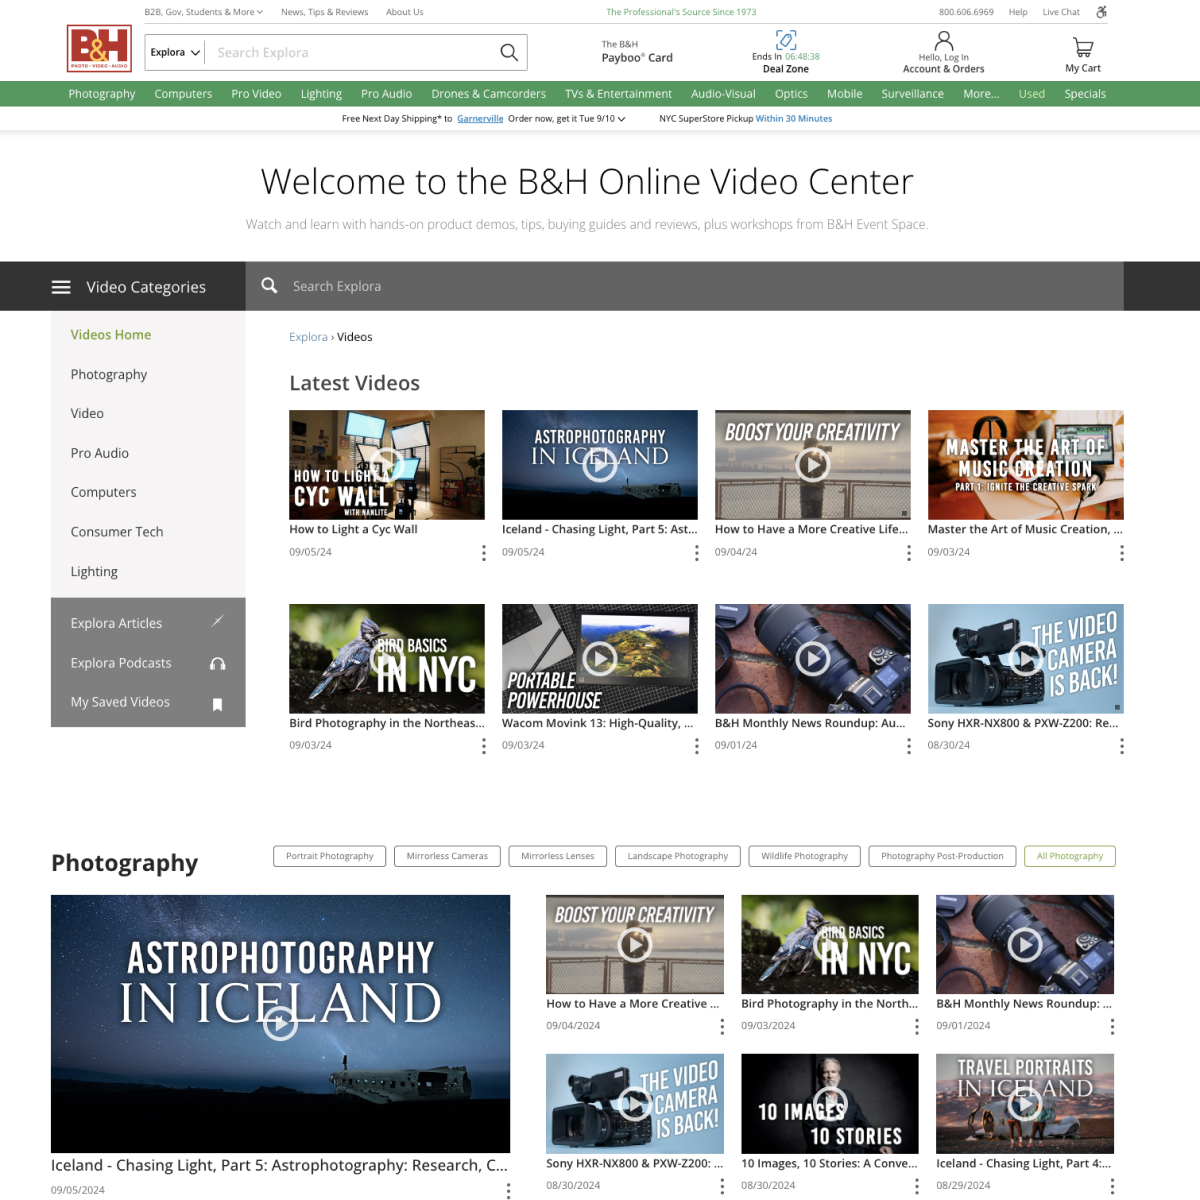Click the magnifier icon in top search box
The image size is (1200, 1200).
(x=509, y=52)
